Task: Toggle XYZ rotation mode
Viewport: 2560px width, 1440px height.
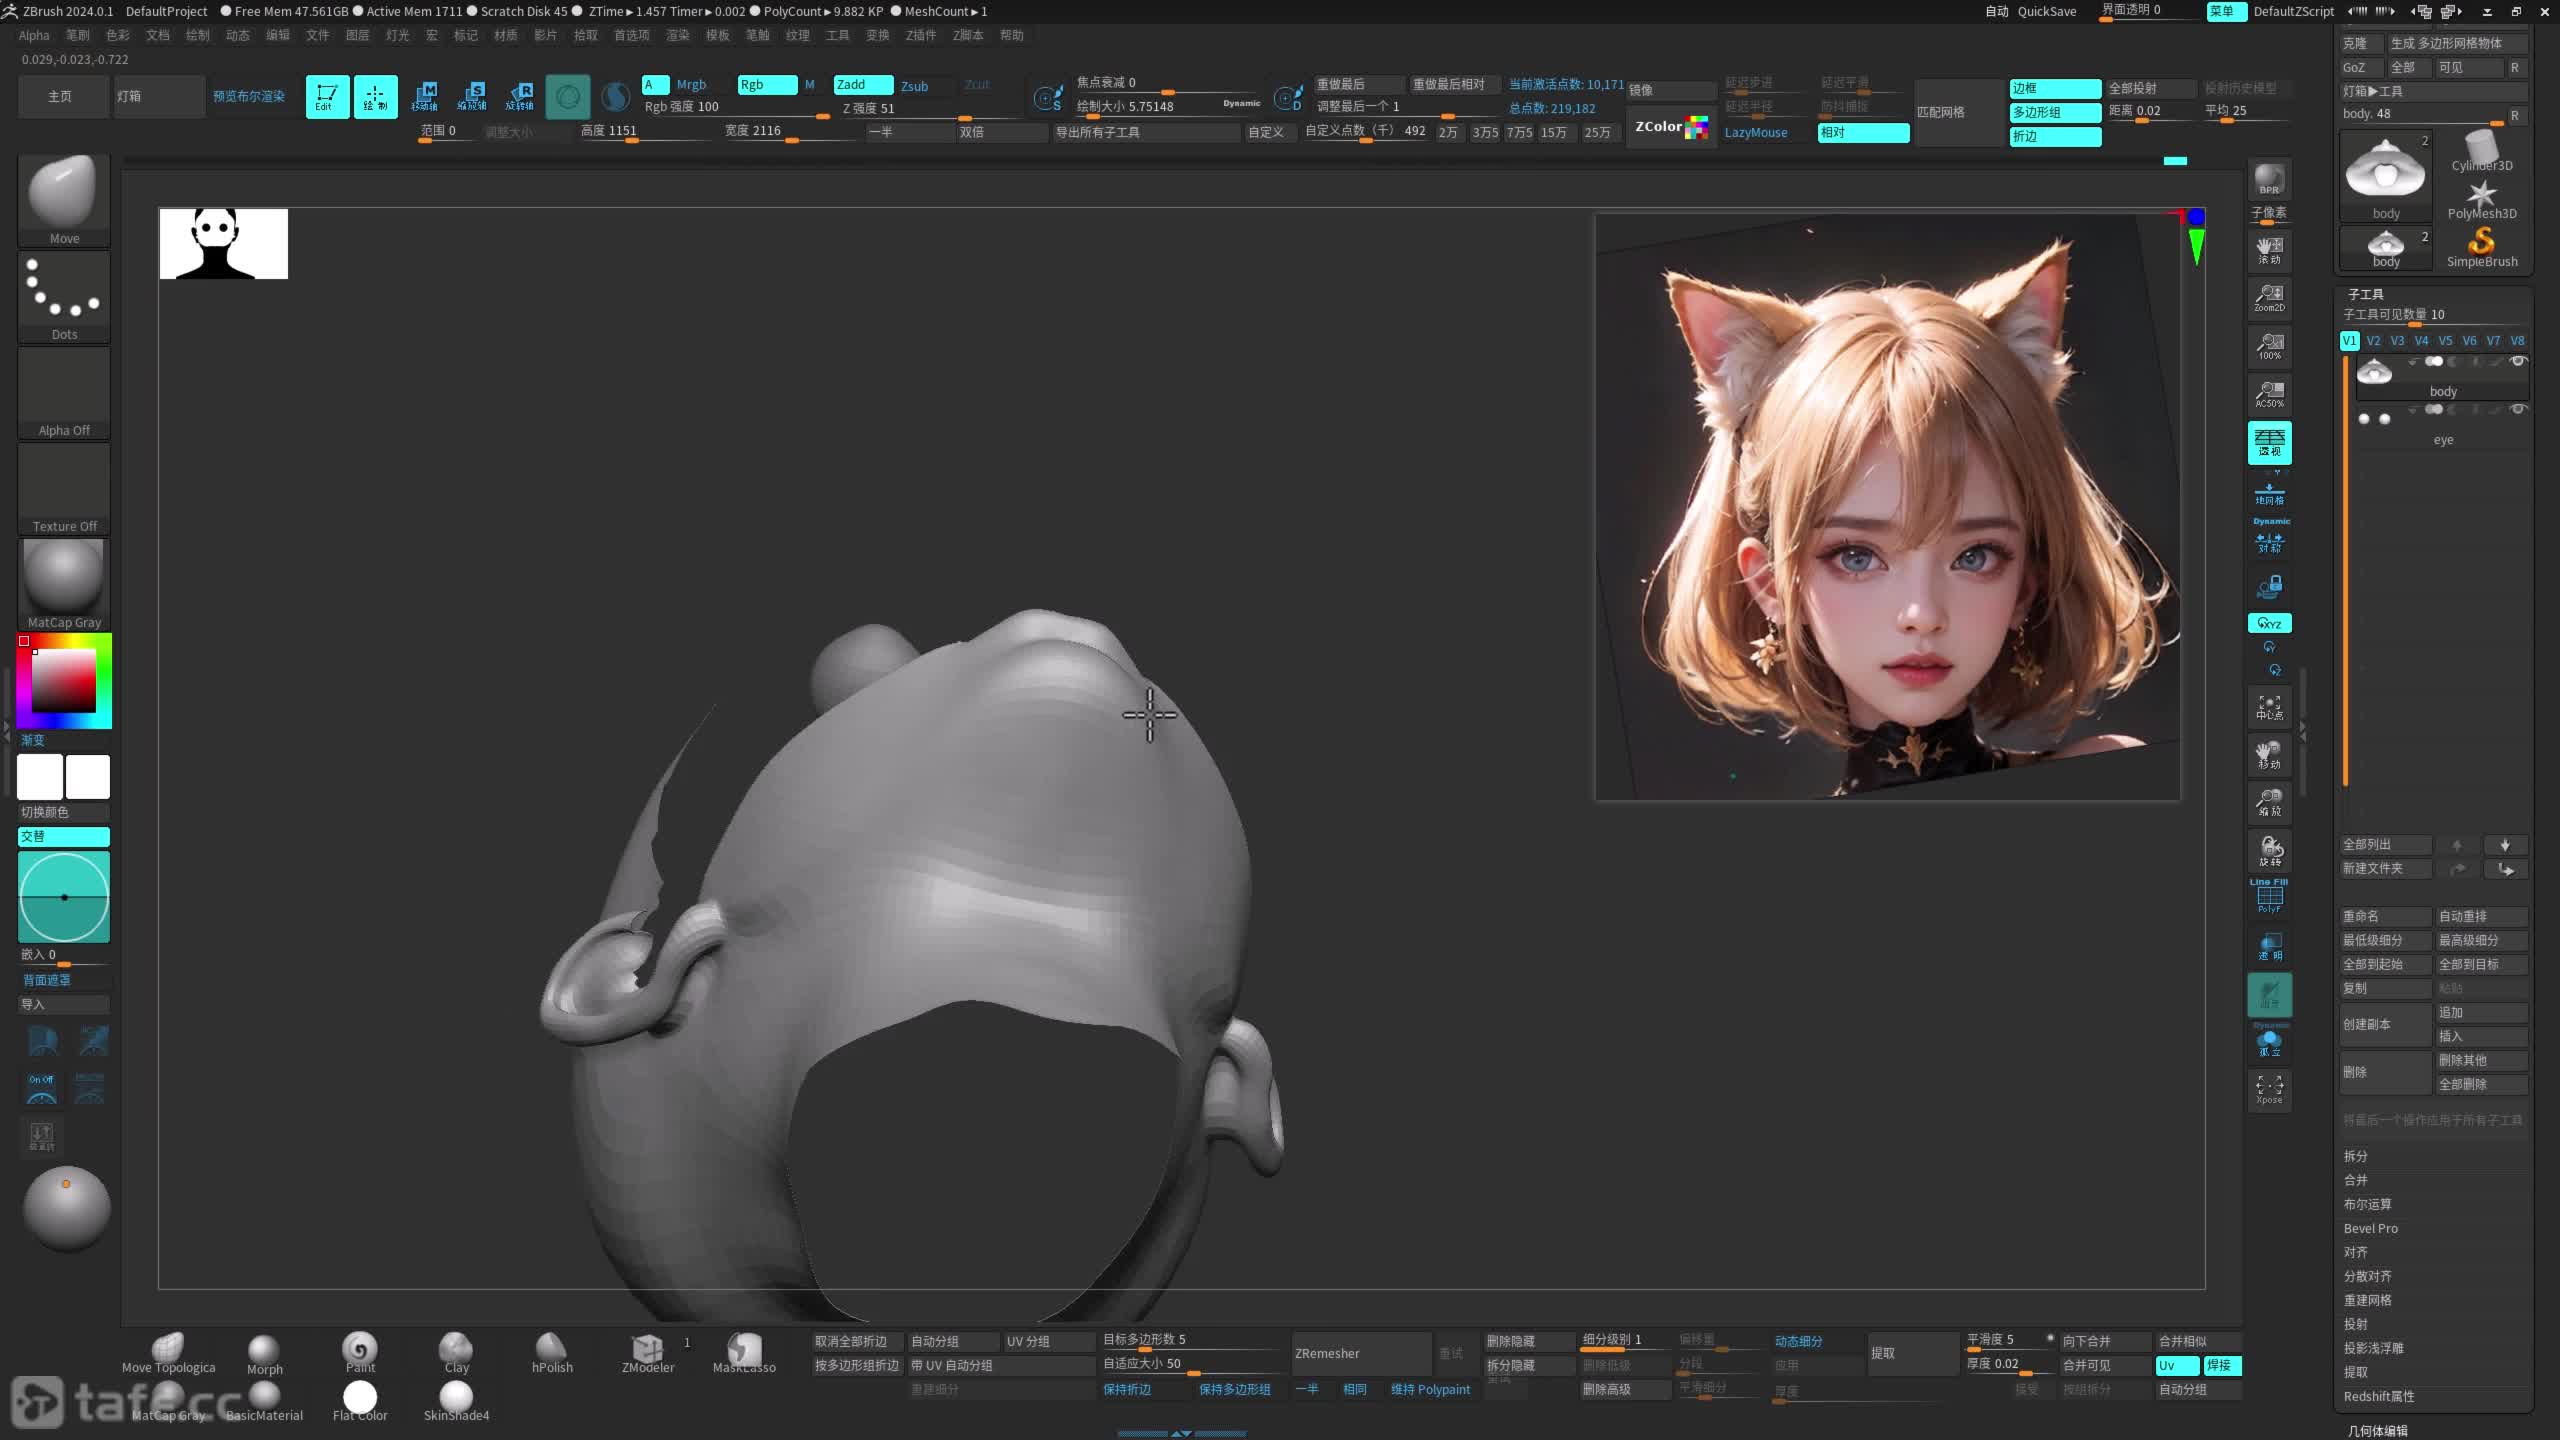Action: click(2269, 623)
